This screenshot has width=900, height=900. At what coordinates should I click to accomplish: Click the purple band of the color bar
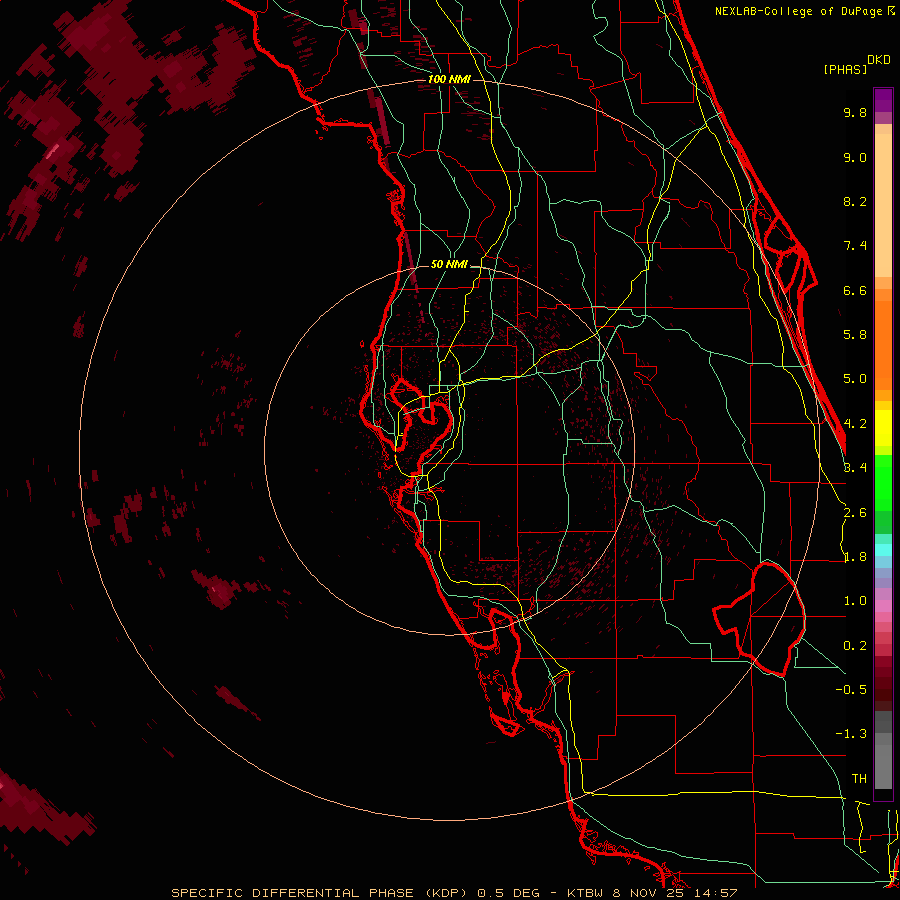[883, 100]
